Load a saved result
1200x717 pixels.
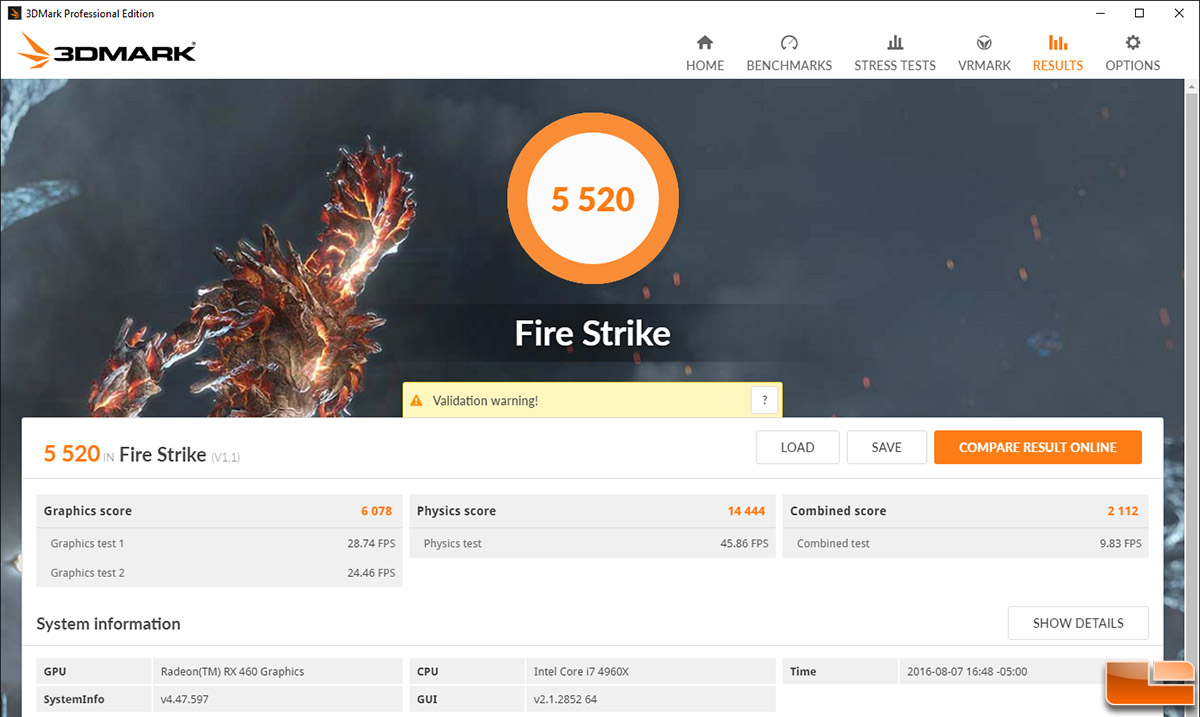(797, 447)
